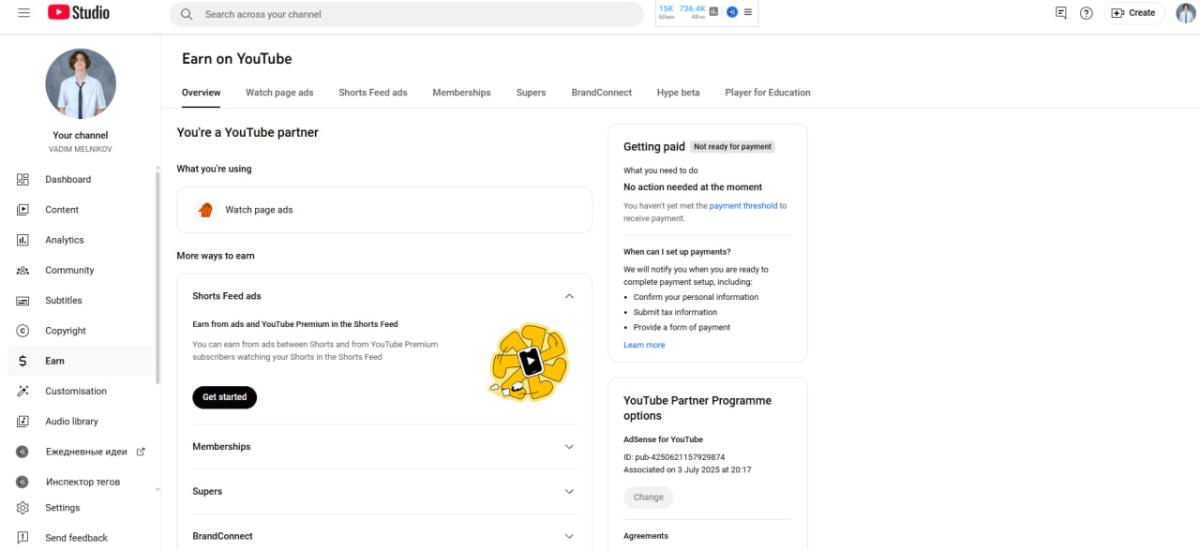
Task: Open the extension stats chart icon
Action: pos(714,12)
